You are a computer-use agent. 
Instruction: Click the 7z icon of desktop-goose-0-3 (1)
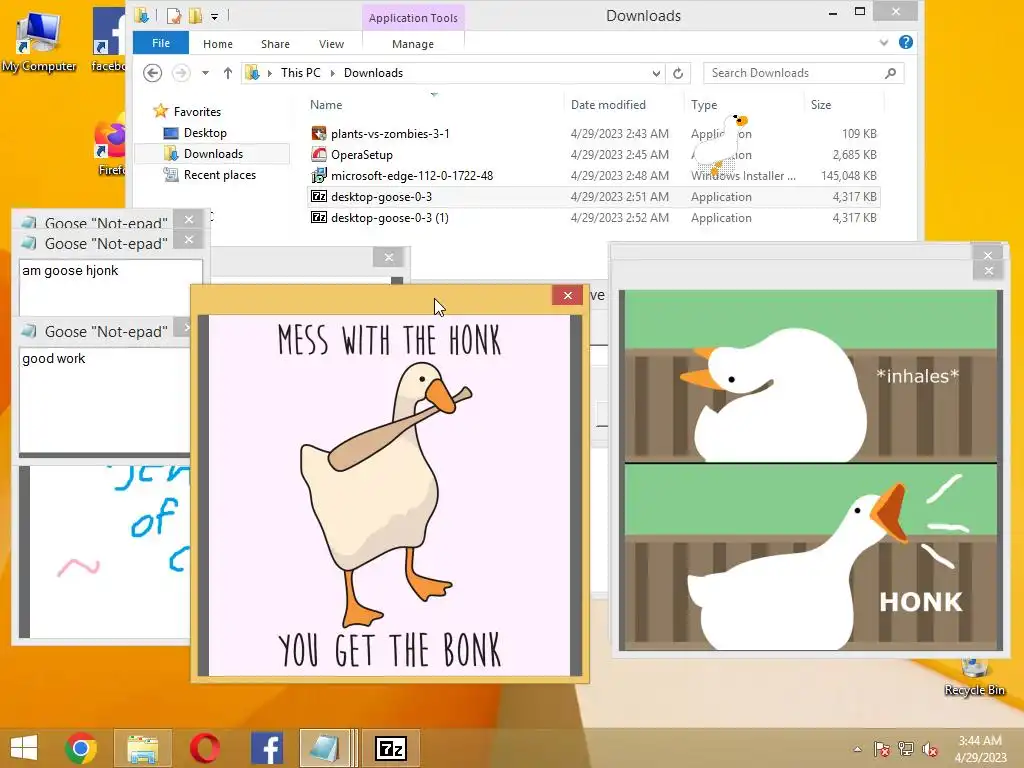pos(319,217)
